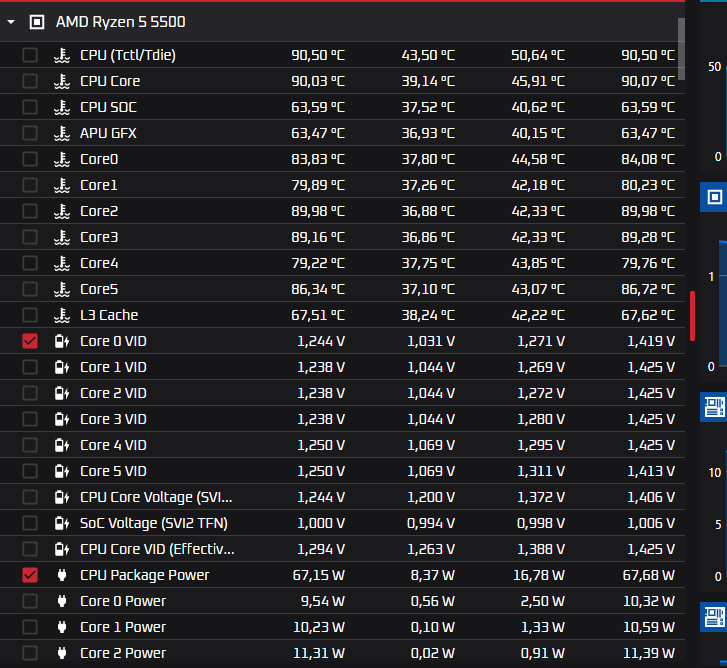Enable the CPU Core checkbox
This screenshot has height=668, width=727.
(x=30, y=81)
